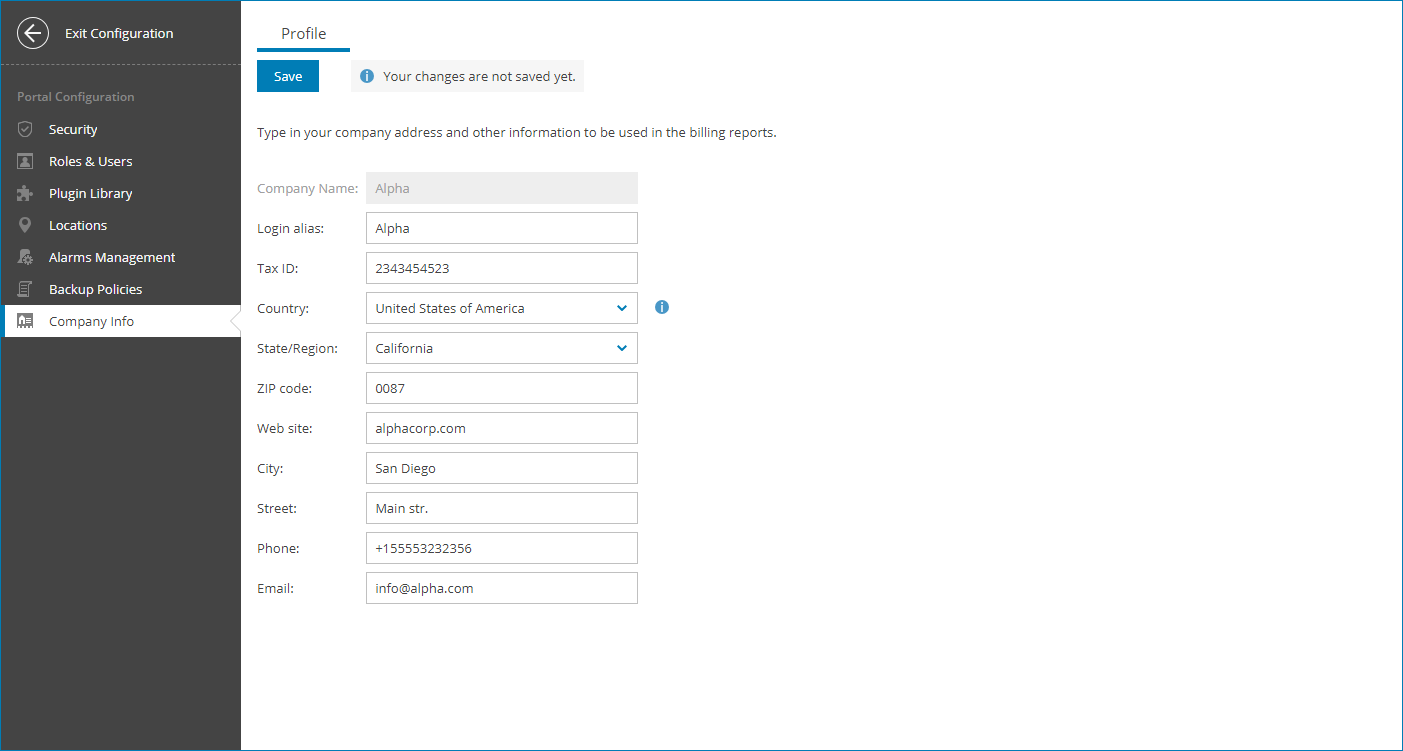
Task: Click the Plugin Library puzzle piece icon
Action: (x=26, y=193)
